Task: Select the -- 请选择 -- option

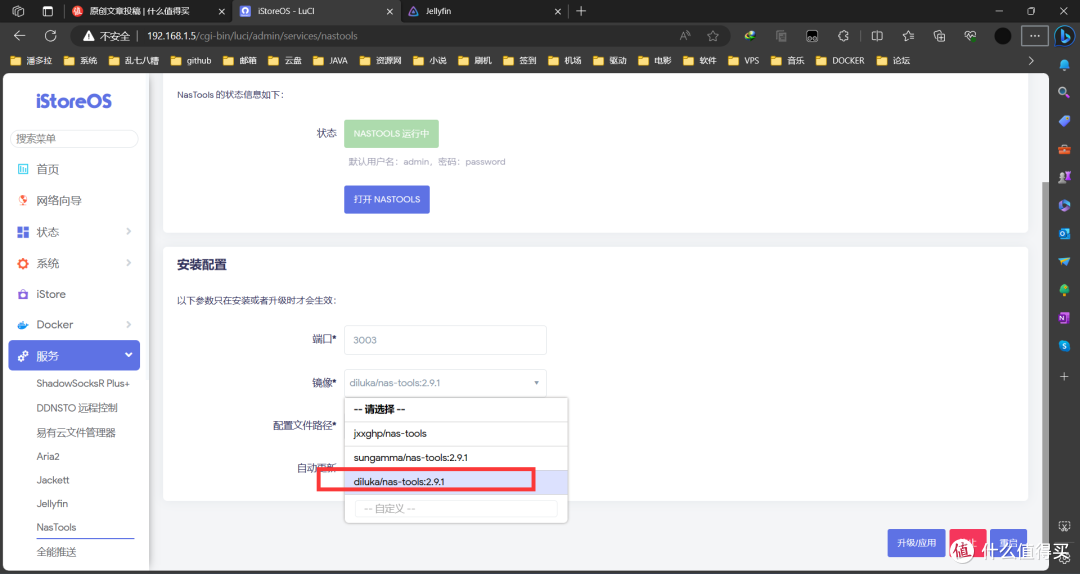Action: pyautogui.click(x=456, y=409)
